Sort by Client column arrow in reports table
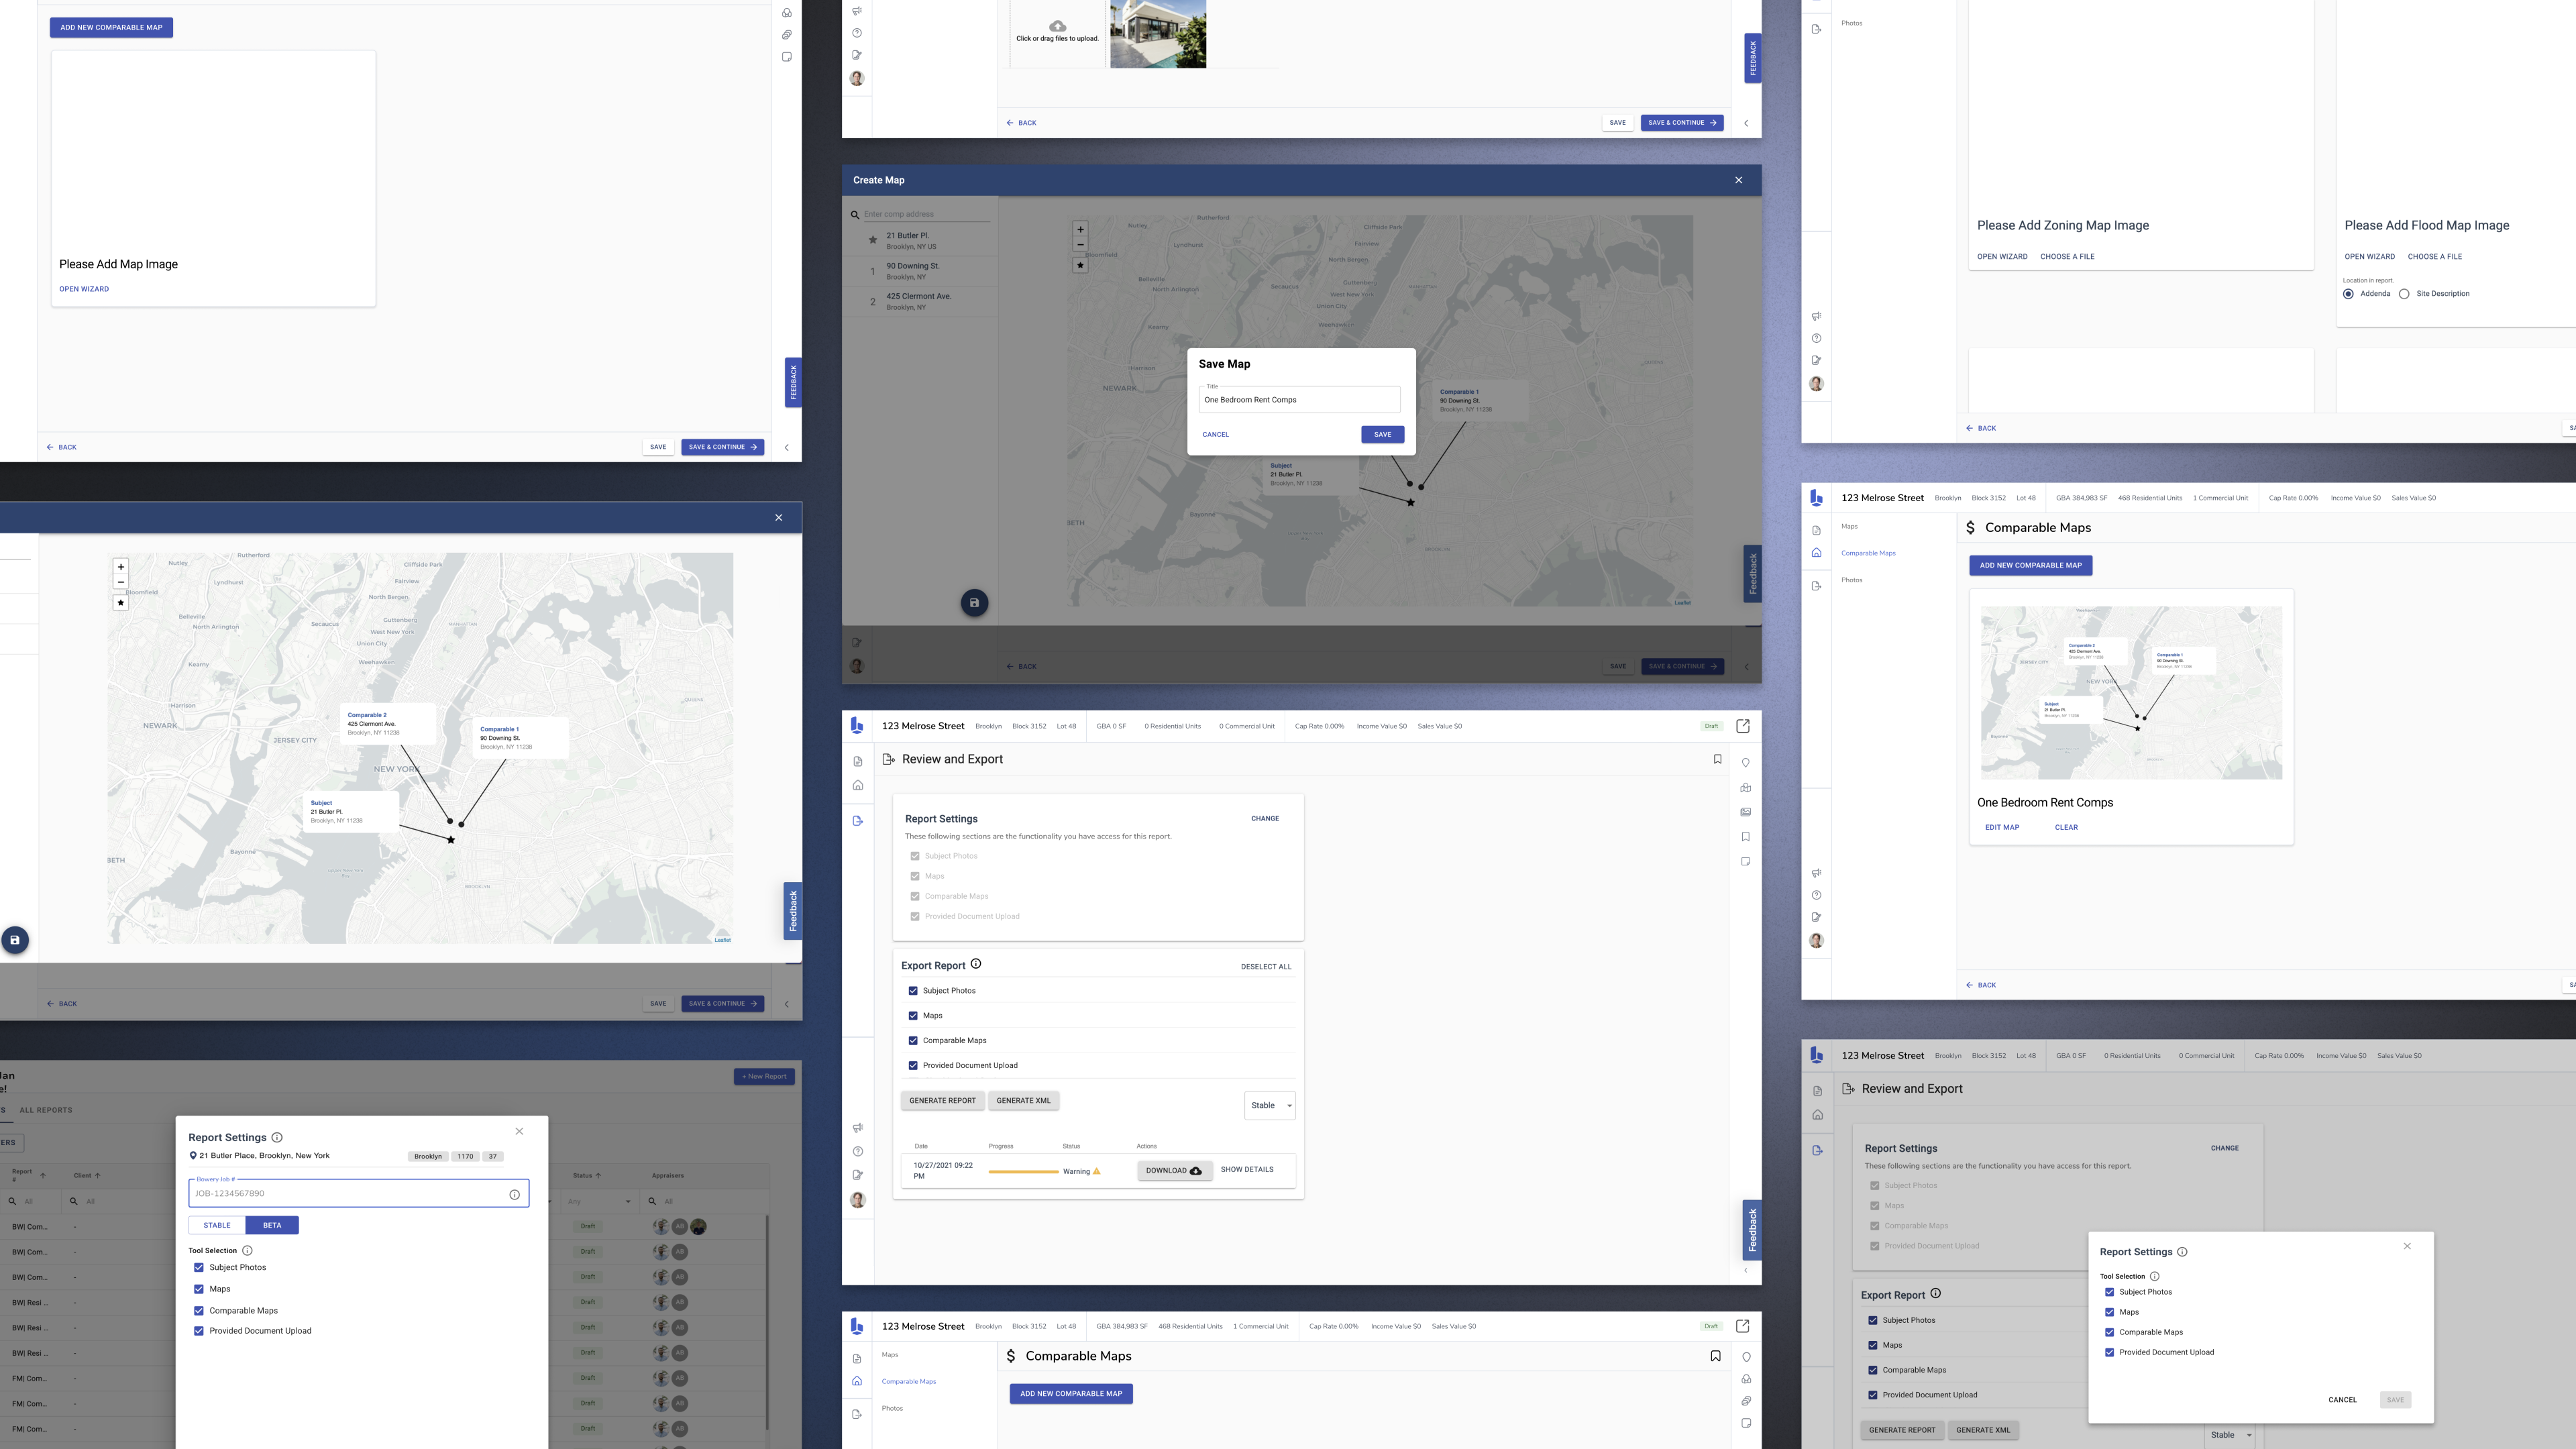 pyautogui.click(x=97, y=1175)
